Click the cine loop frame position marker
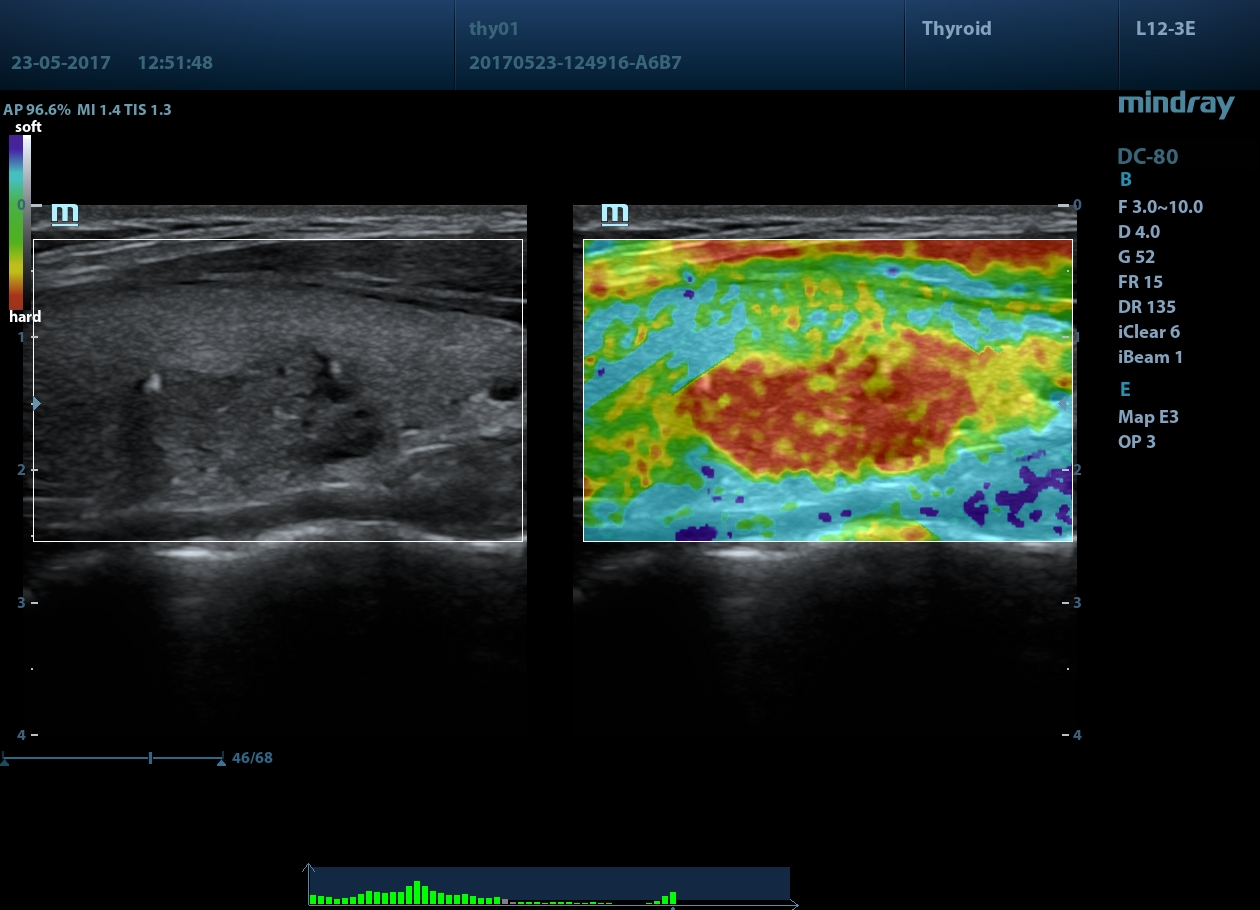 [150, 759]
